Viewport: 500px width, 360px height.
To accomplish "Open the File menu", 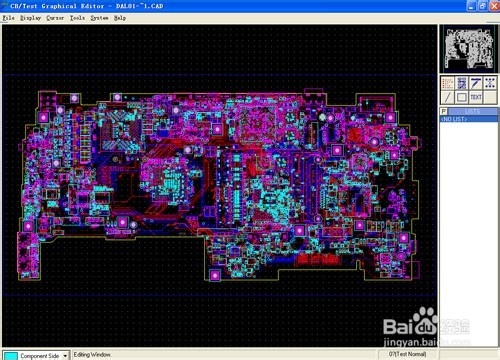I will 8,18.
